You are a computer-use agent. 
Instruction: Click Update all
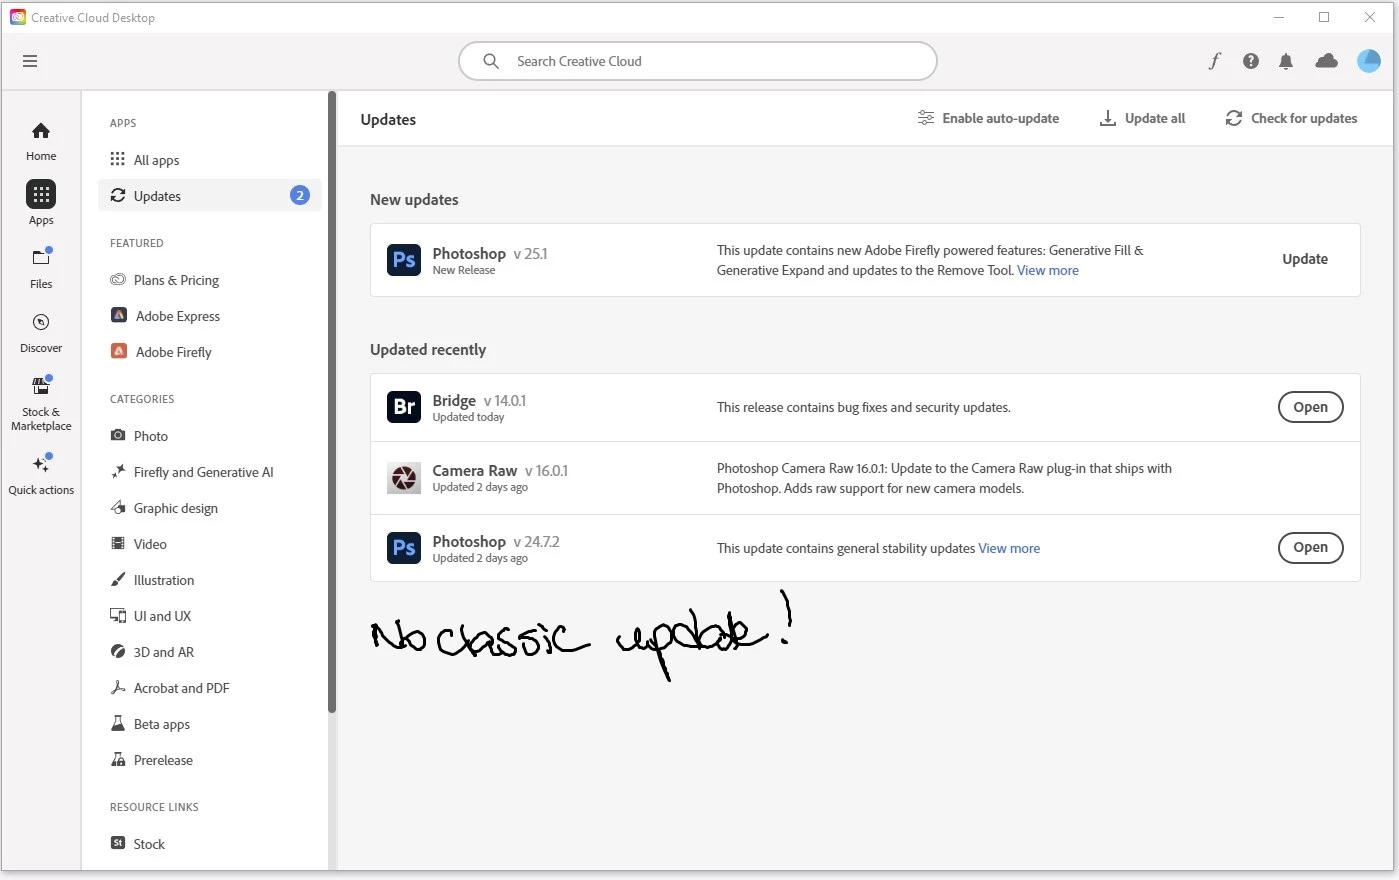pyautogui.click(x=1142, y=118)
